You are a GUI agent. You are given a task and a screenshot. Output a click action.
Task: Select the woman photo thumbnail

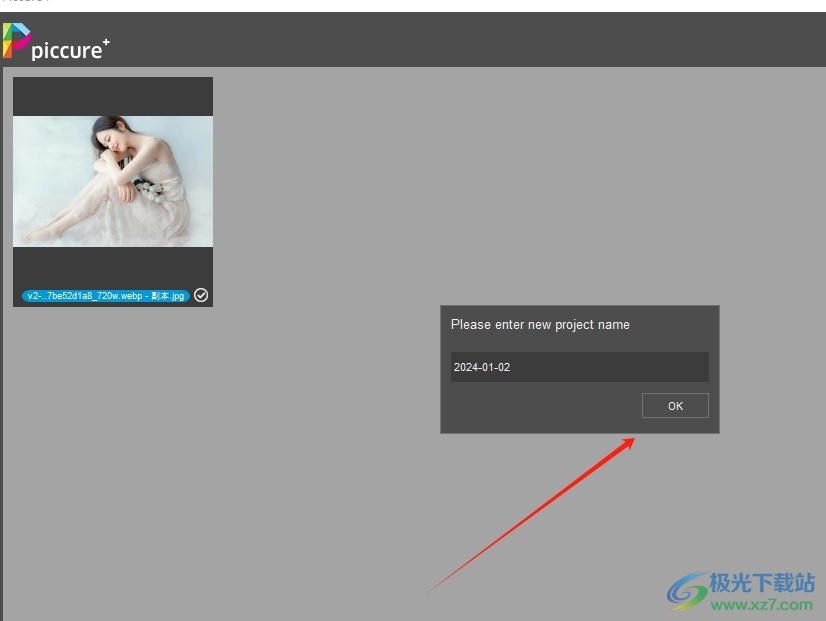click(x=112, y=181)
